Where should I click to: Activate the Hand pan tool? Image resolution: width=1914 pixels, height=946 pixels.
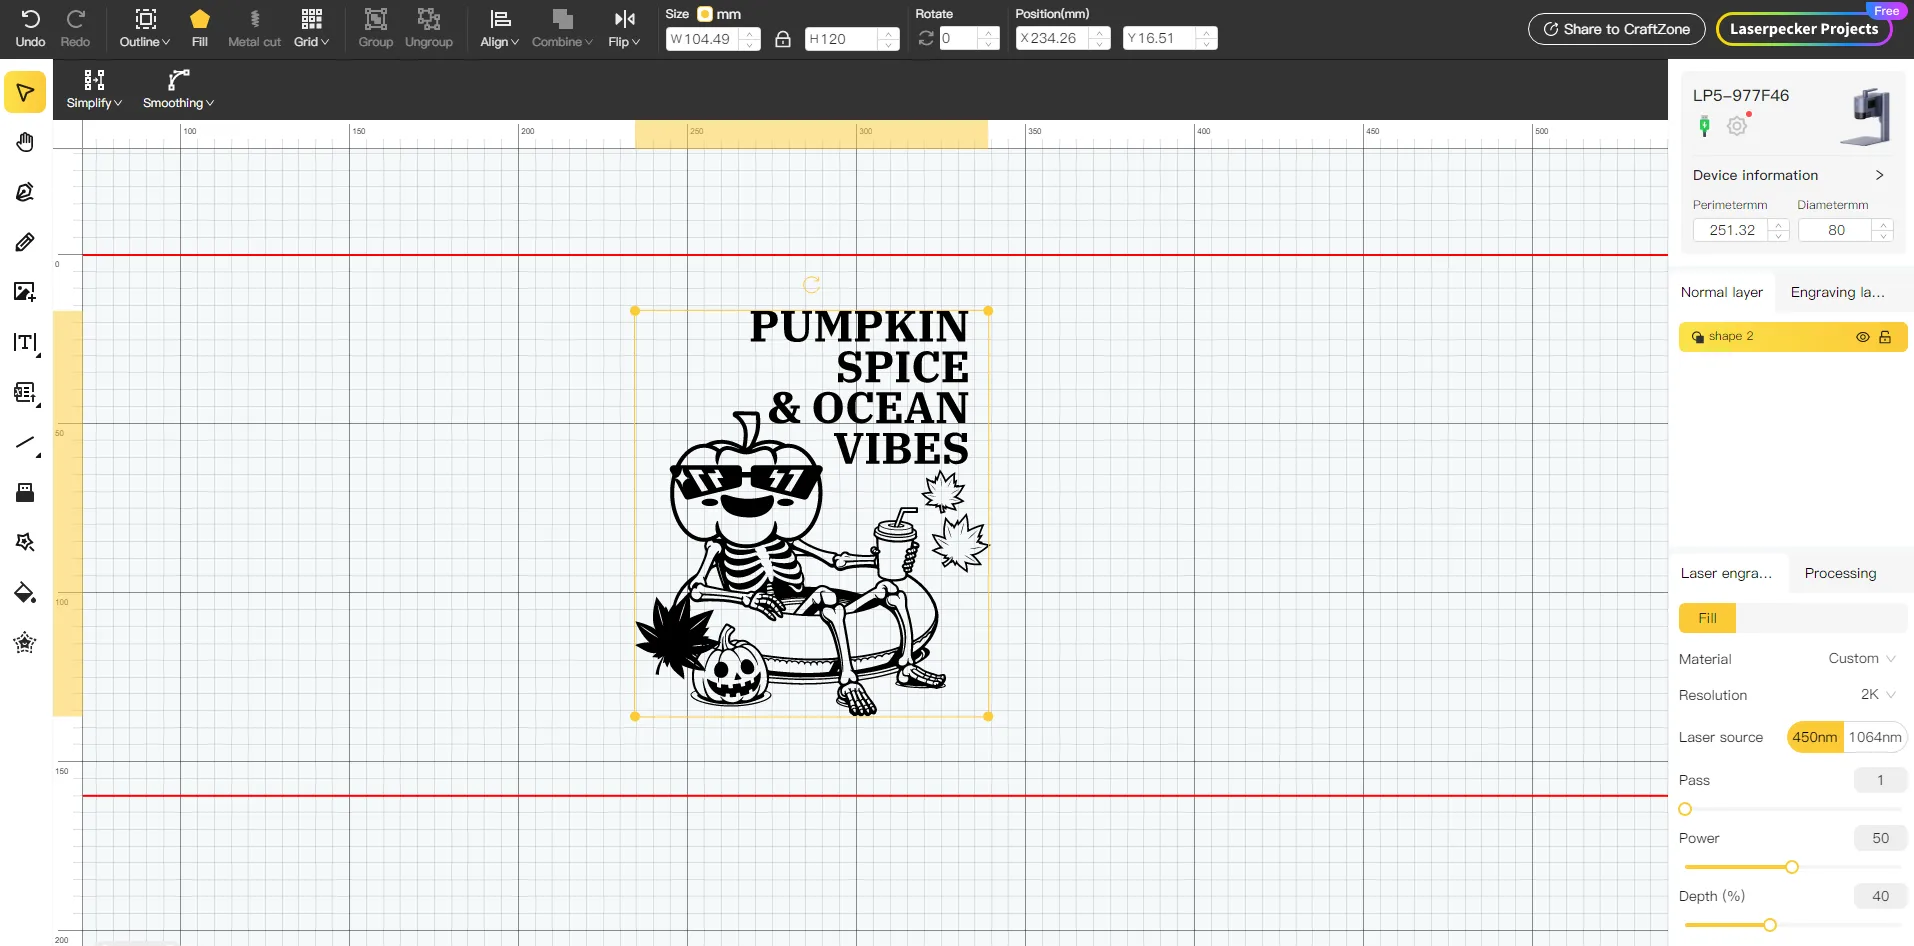tap(25, 142)
